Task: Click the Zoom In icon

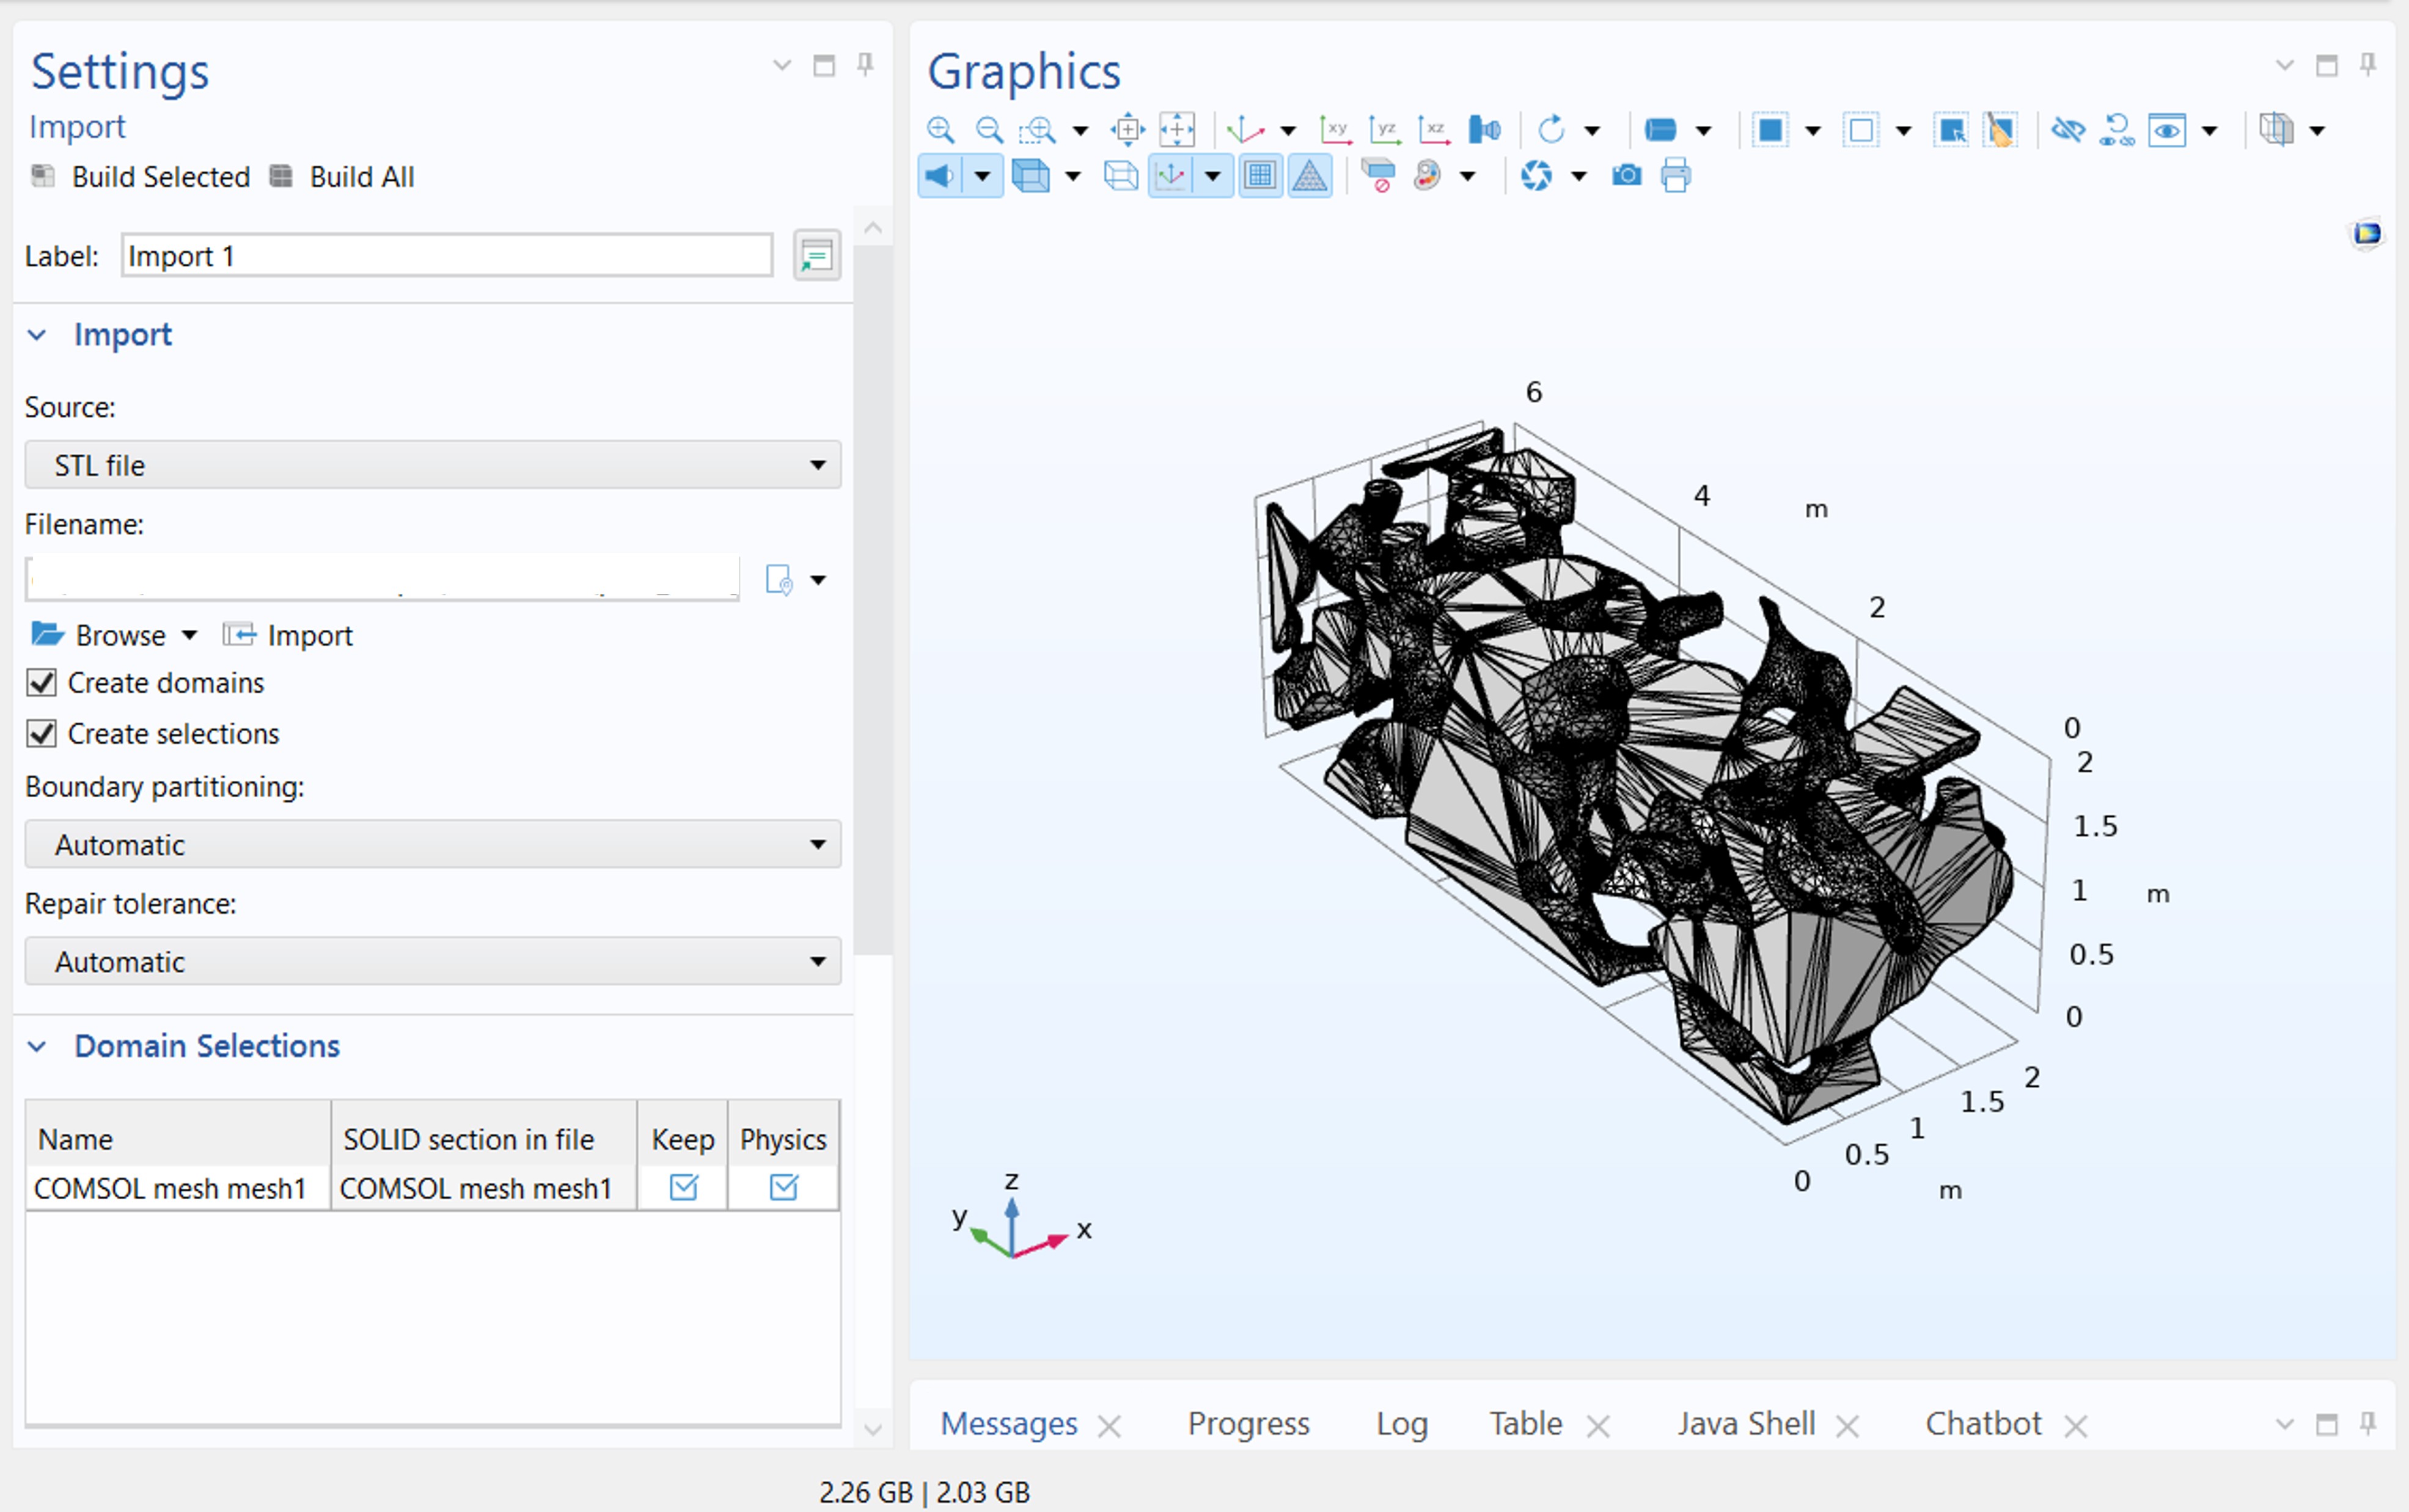Action: 939,130
